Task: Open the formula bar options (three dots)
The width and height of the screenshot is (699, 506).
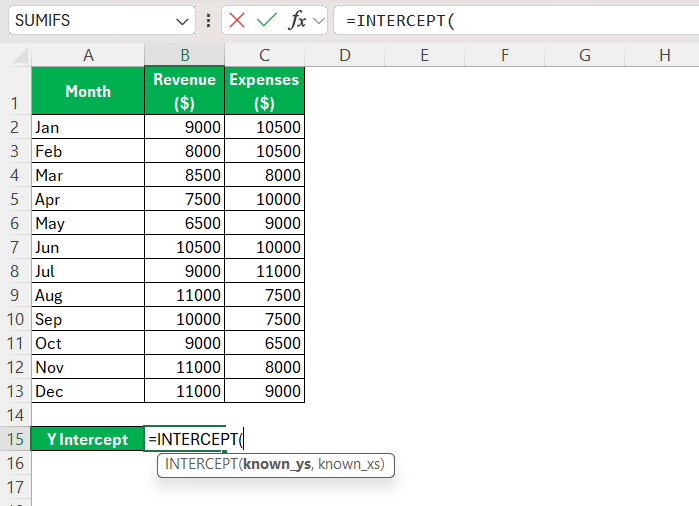Action: click(208, 20)
